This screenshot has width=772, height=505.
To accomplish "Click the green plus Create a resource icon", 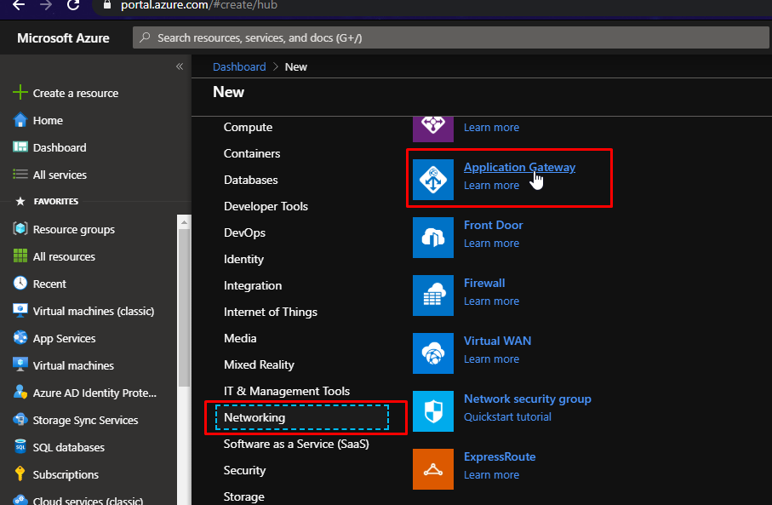I will click(20, 92).
